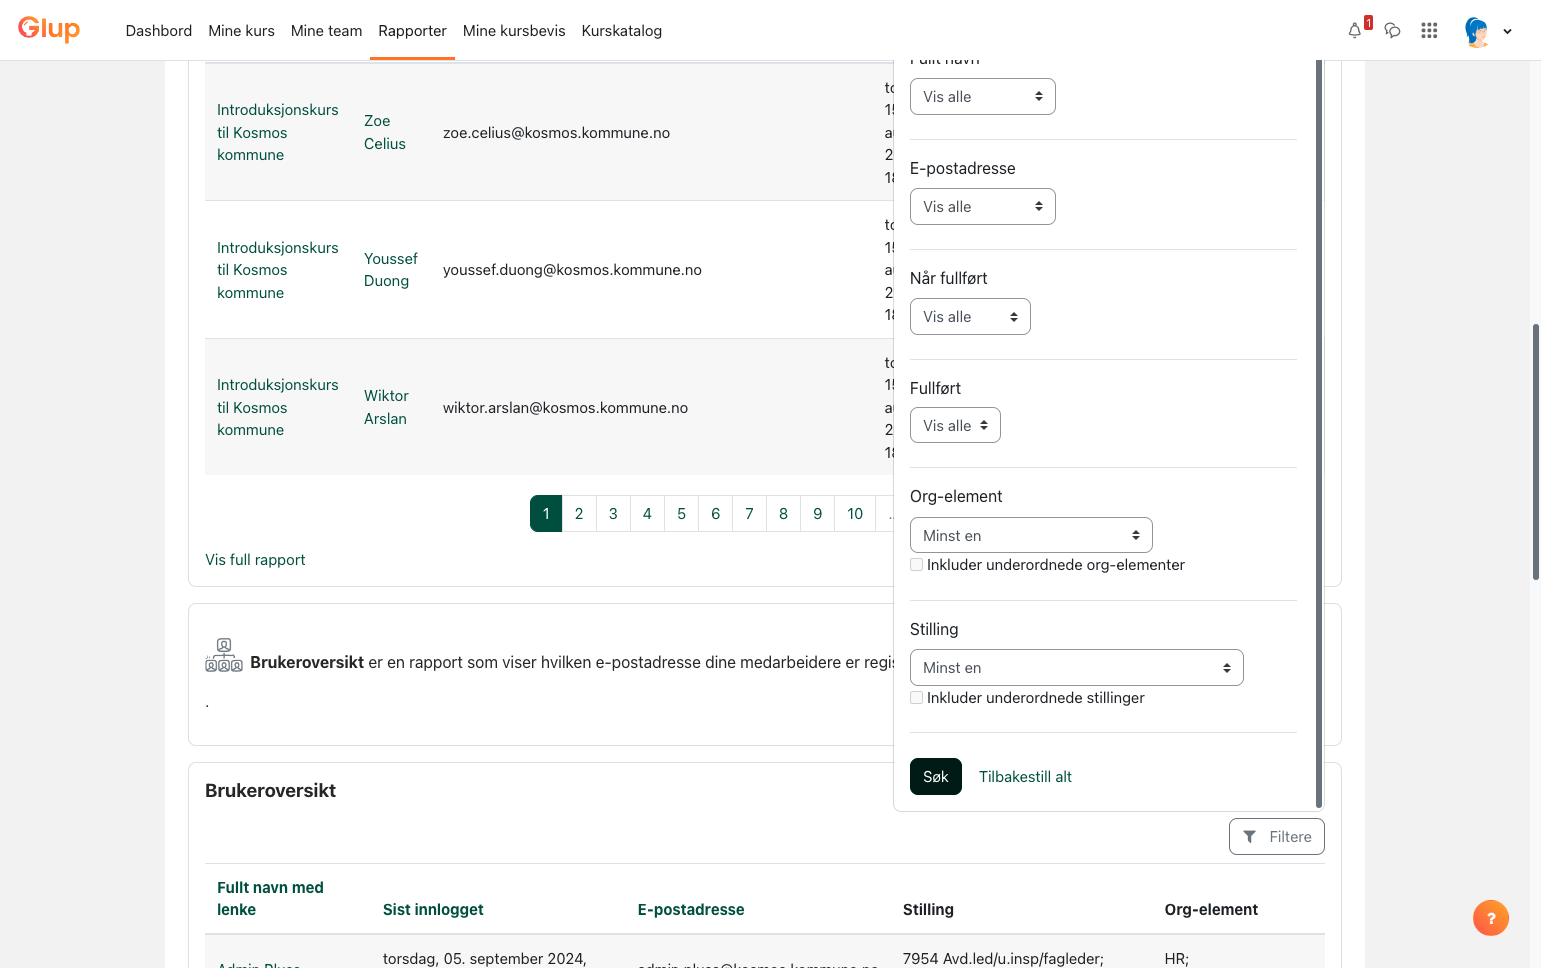Open the Filtere button for Brukeroversikt
Viewport: 1541px width, 968px height.
tap(1276, 837)
